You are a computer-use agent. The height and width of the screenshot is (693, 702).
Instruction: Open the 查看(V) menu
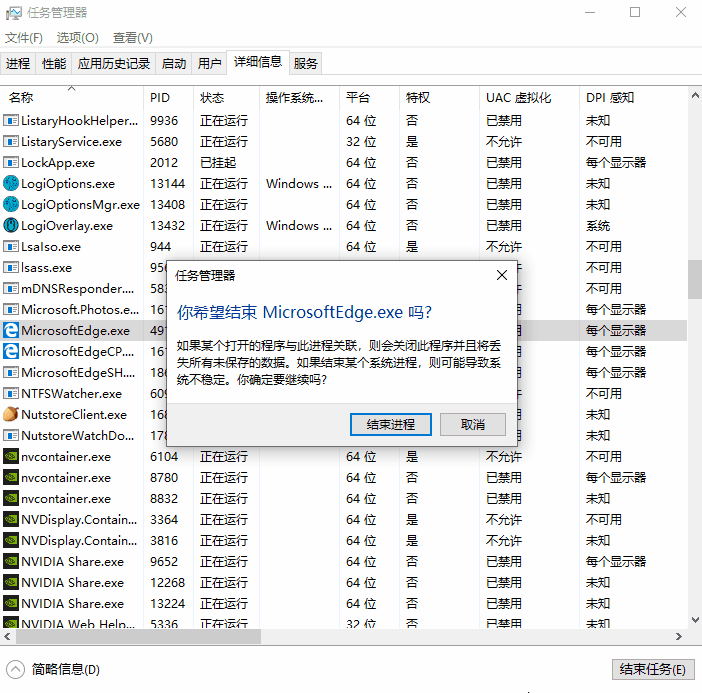(133, 38)
